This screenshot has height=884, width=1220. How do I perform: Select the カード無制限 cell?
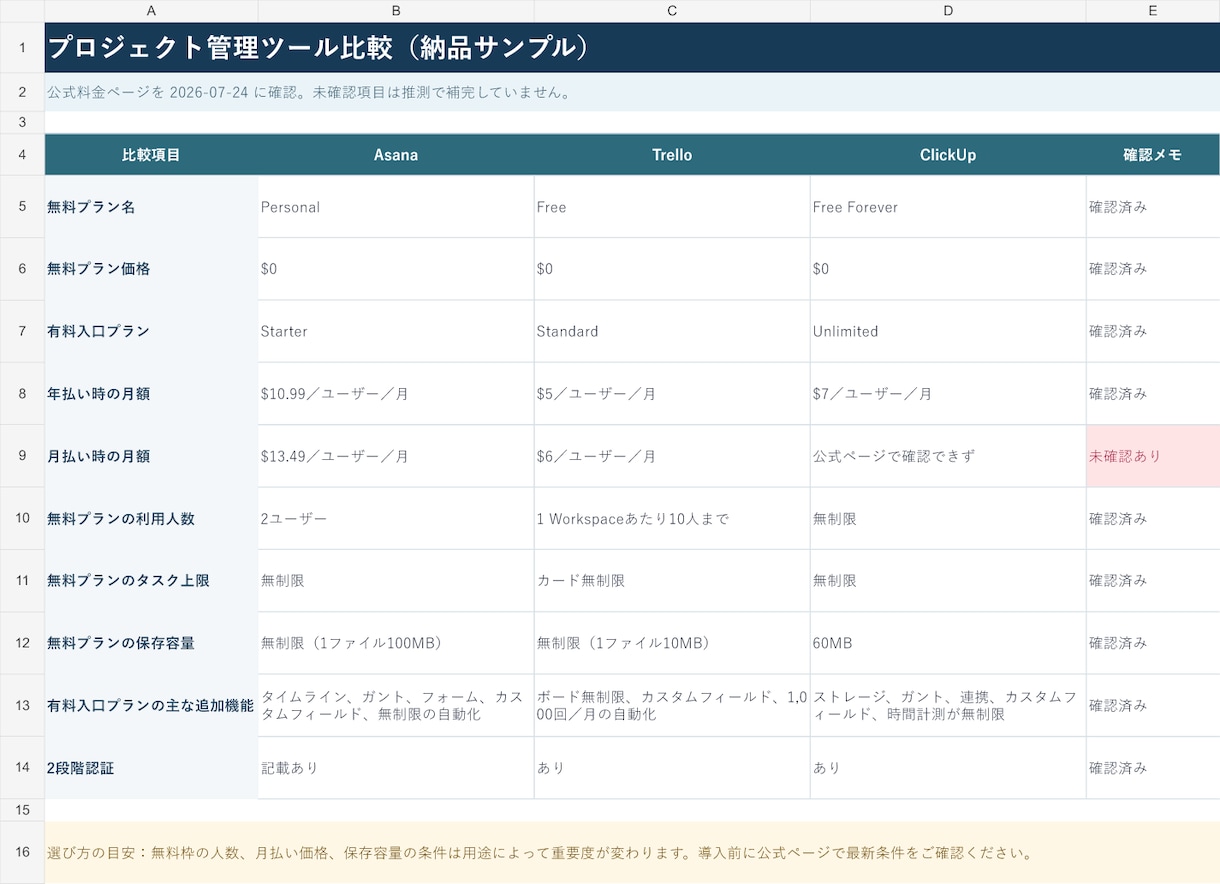click(672, 580)
